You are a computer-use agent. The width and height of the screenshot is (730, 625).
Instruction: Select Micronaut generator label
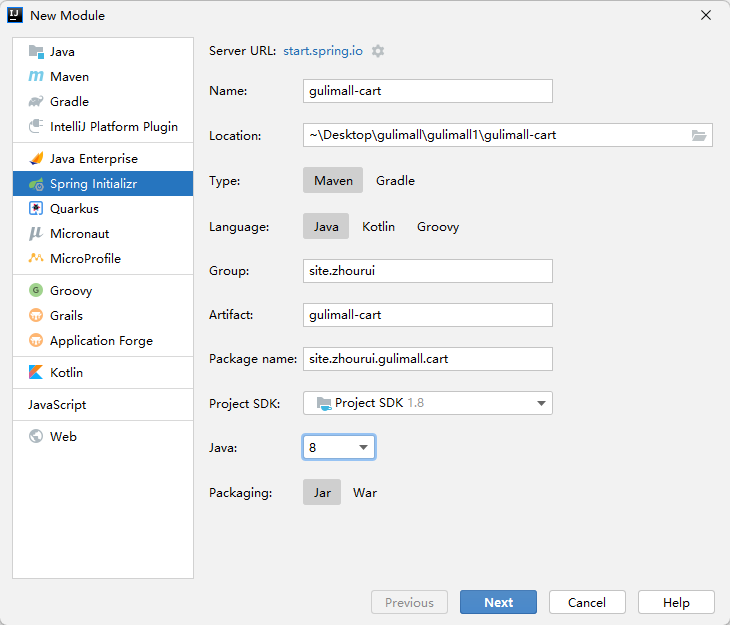point(80,233)
